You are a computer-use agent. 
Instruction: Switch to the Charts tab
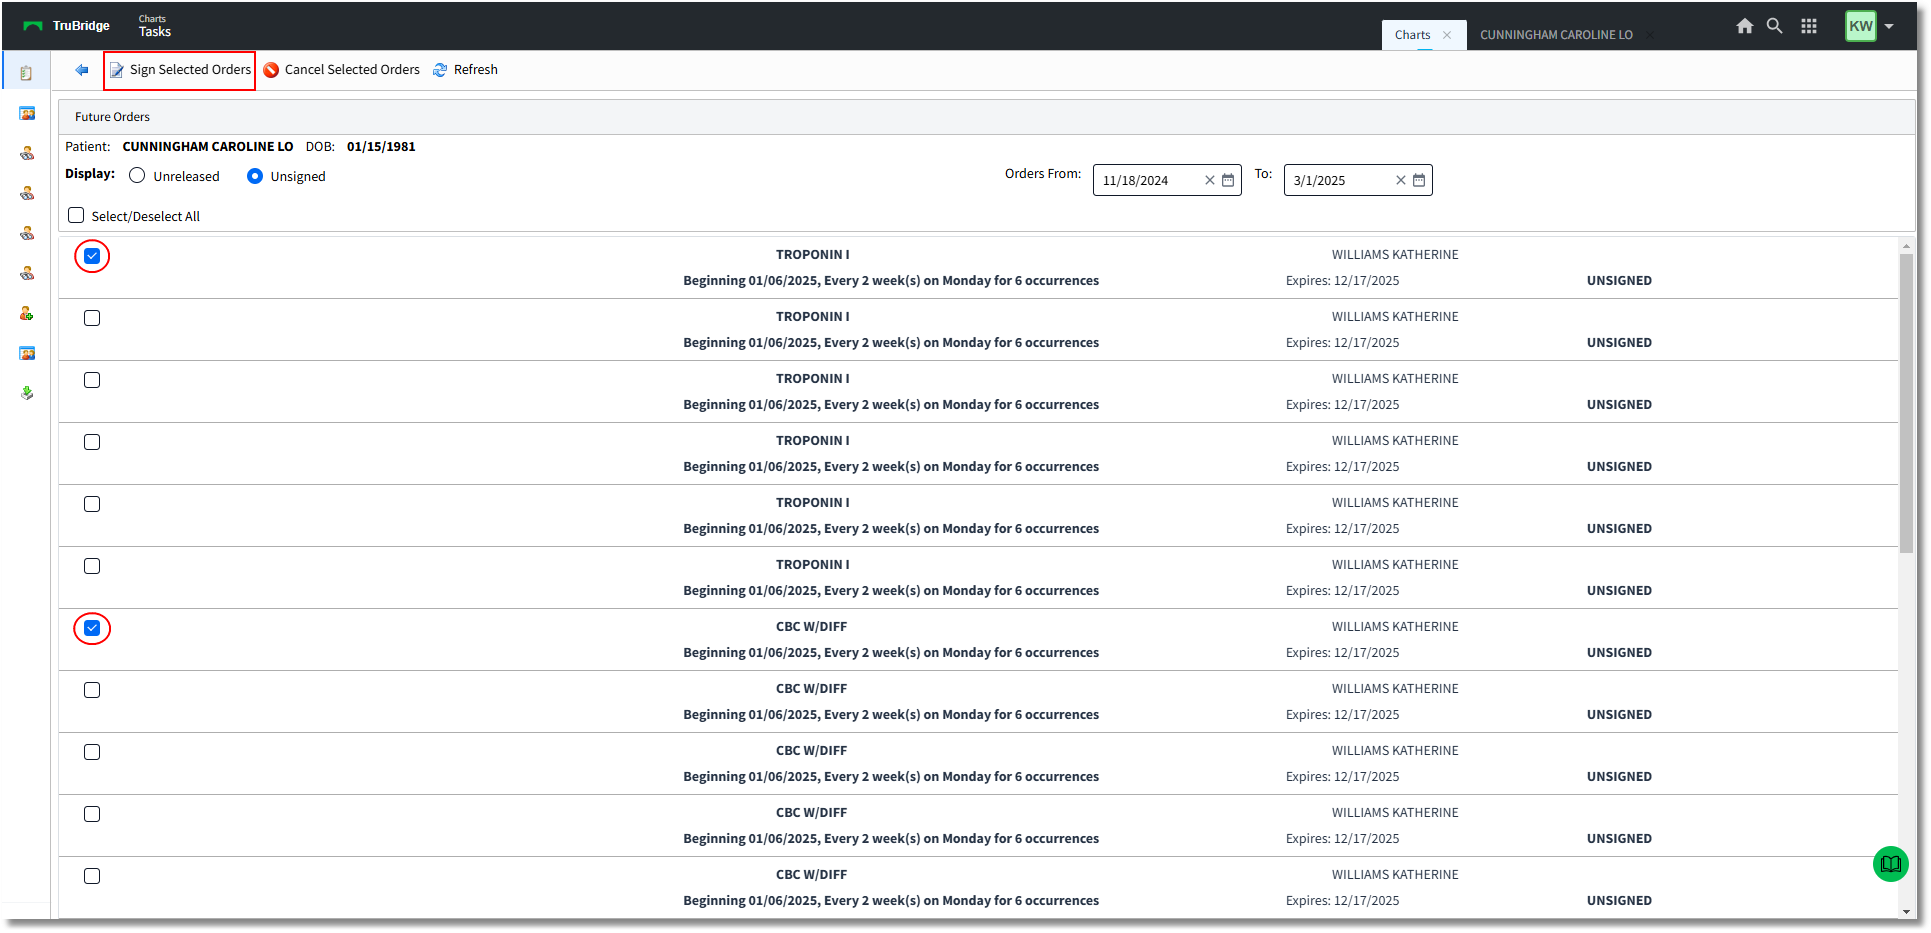(x=1413, y=35)
